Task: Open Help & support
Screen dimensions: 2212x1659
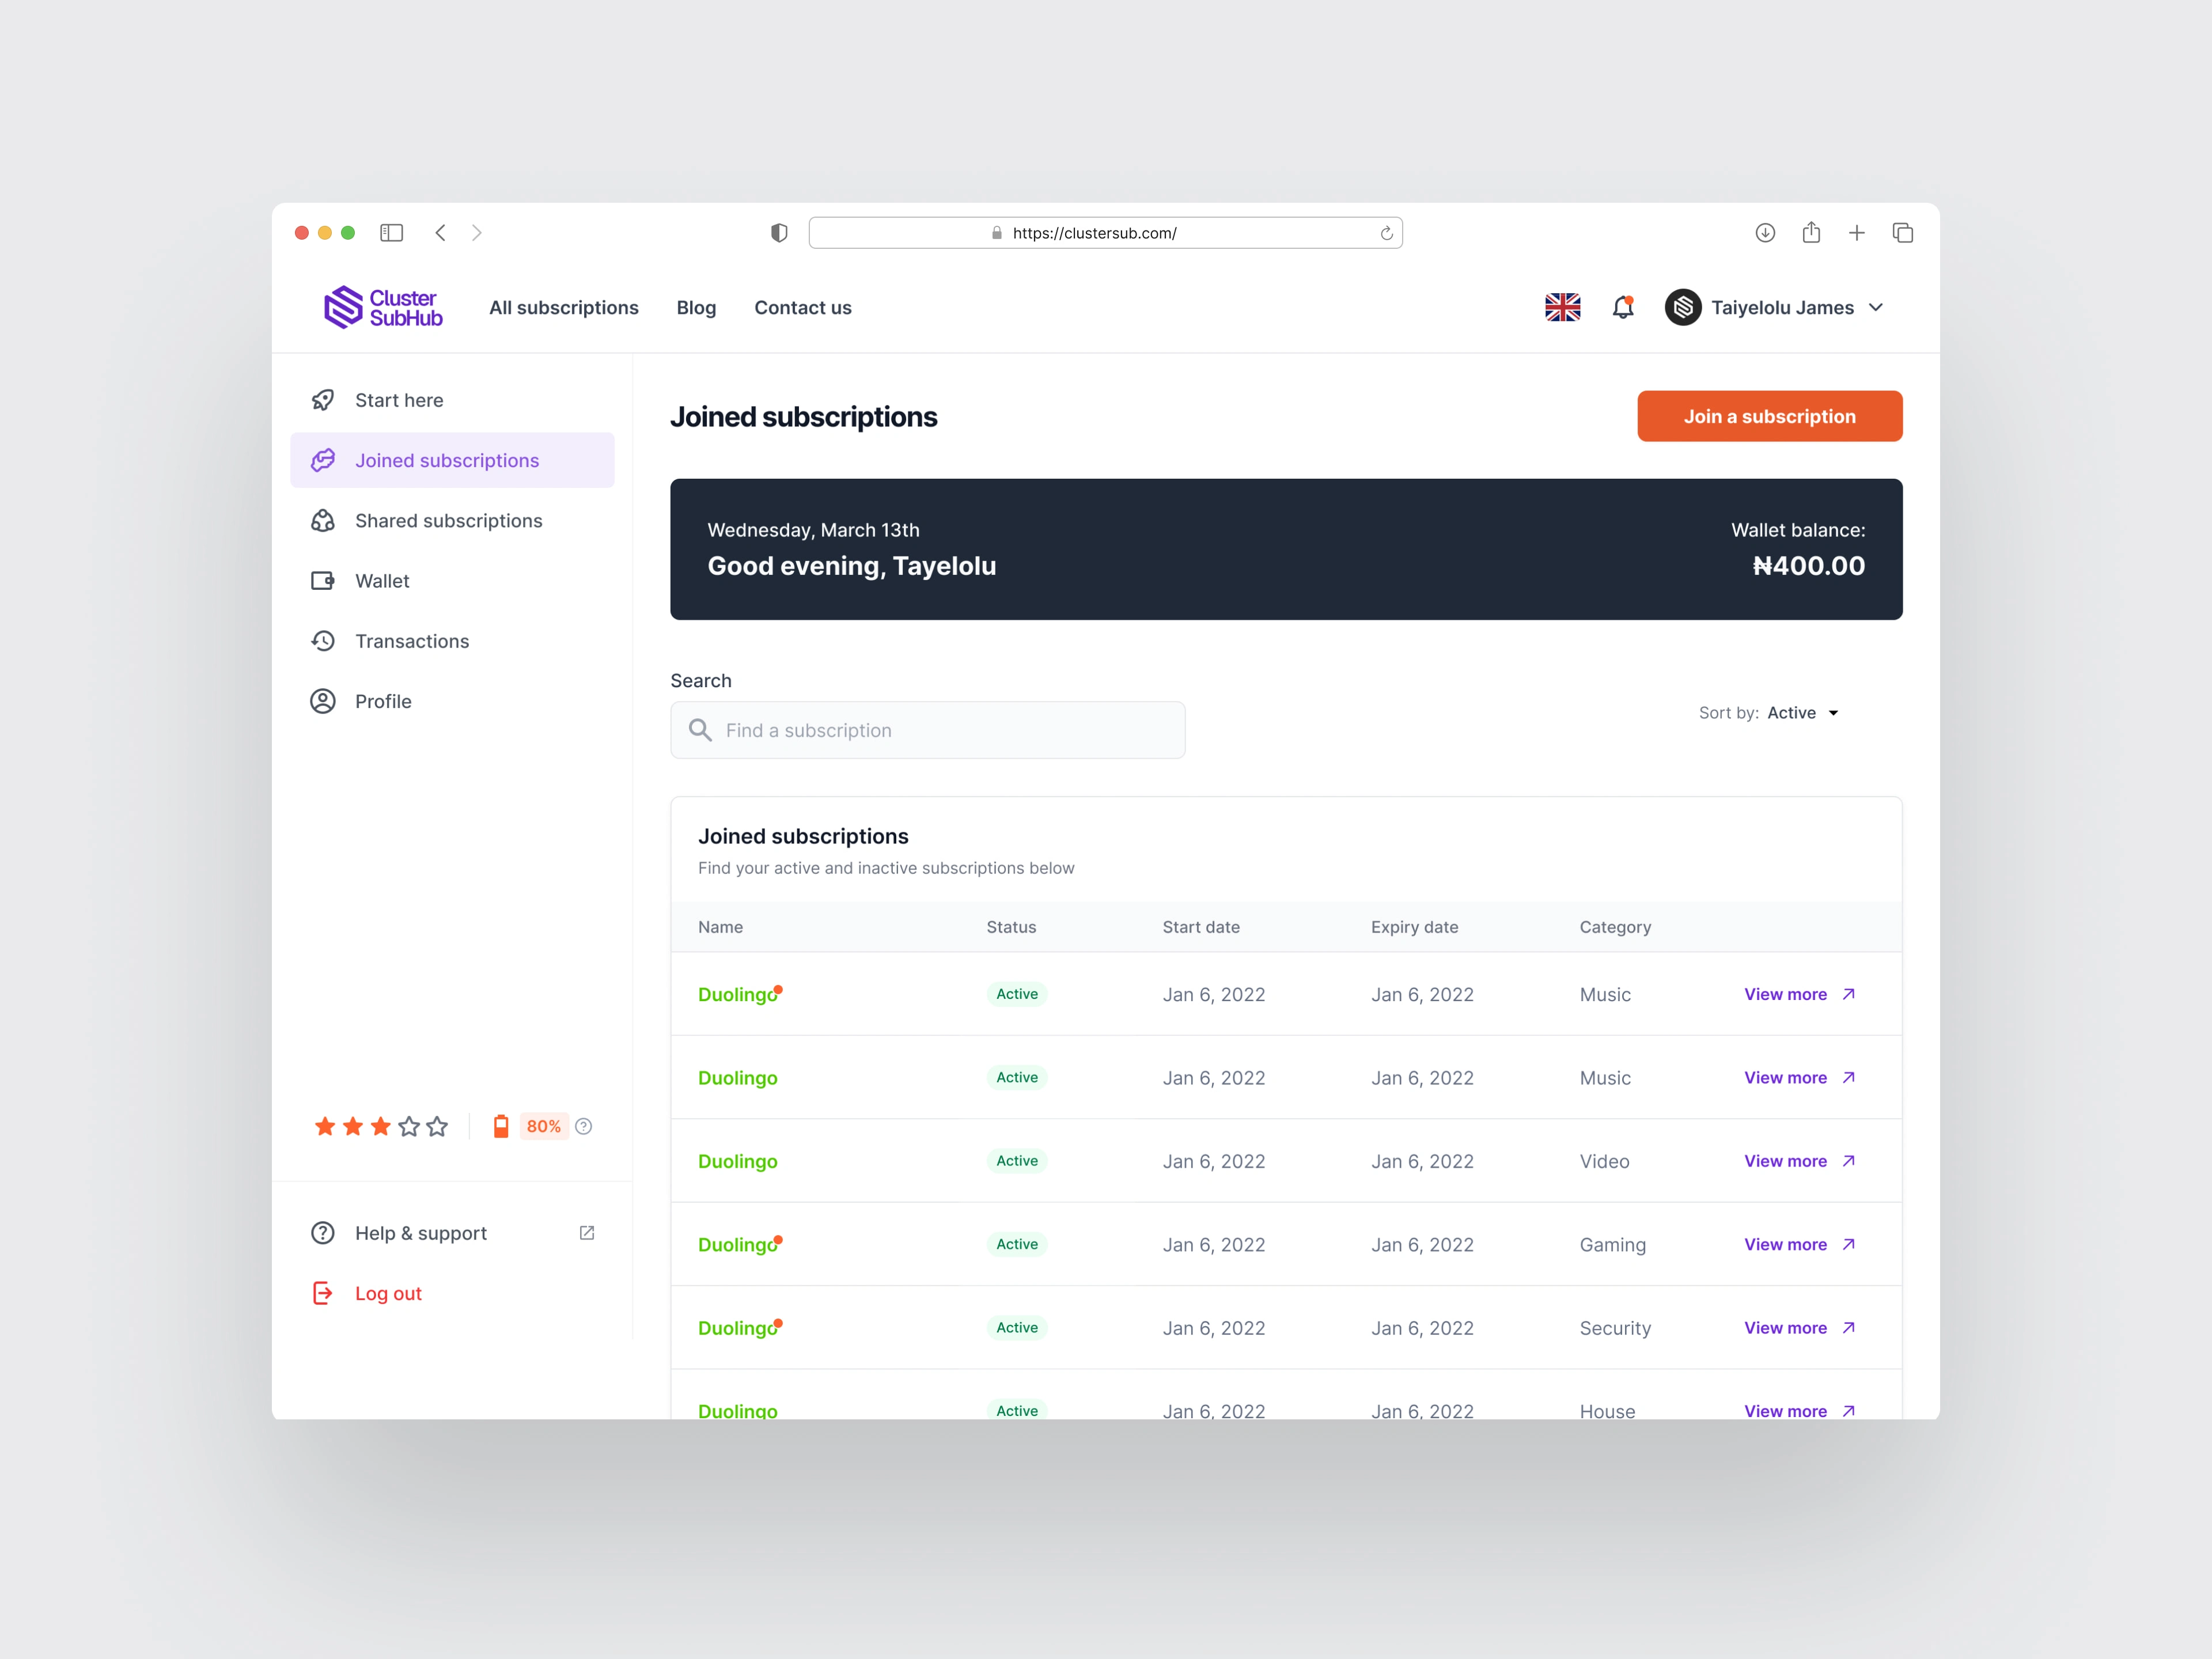Action: (421, 1233)
